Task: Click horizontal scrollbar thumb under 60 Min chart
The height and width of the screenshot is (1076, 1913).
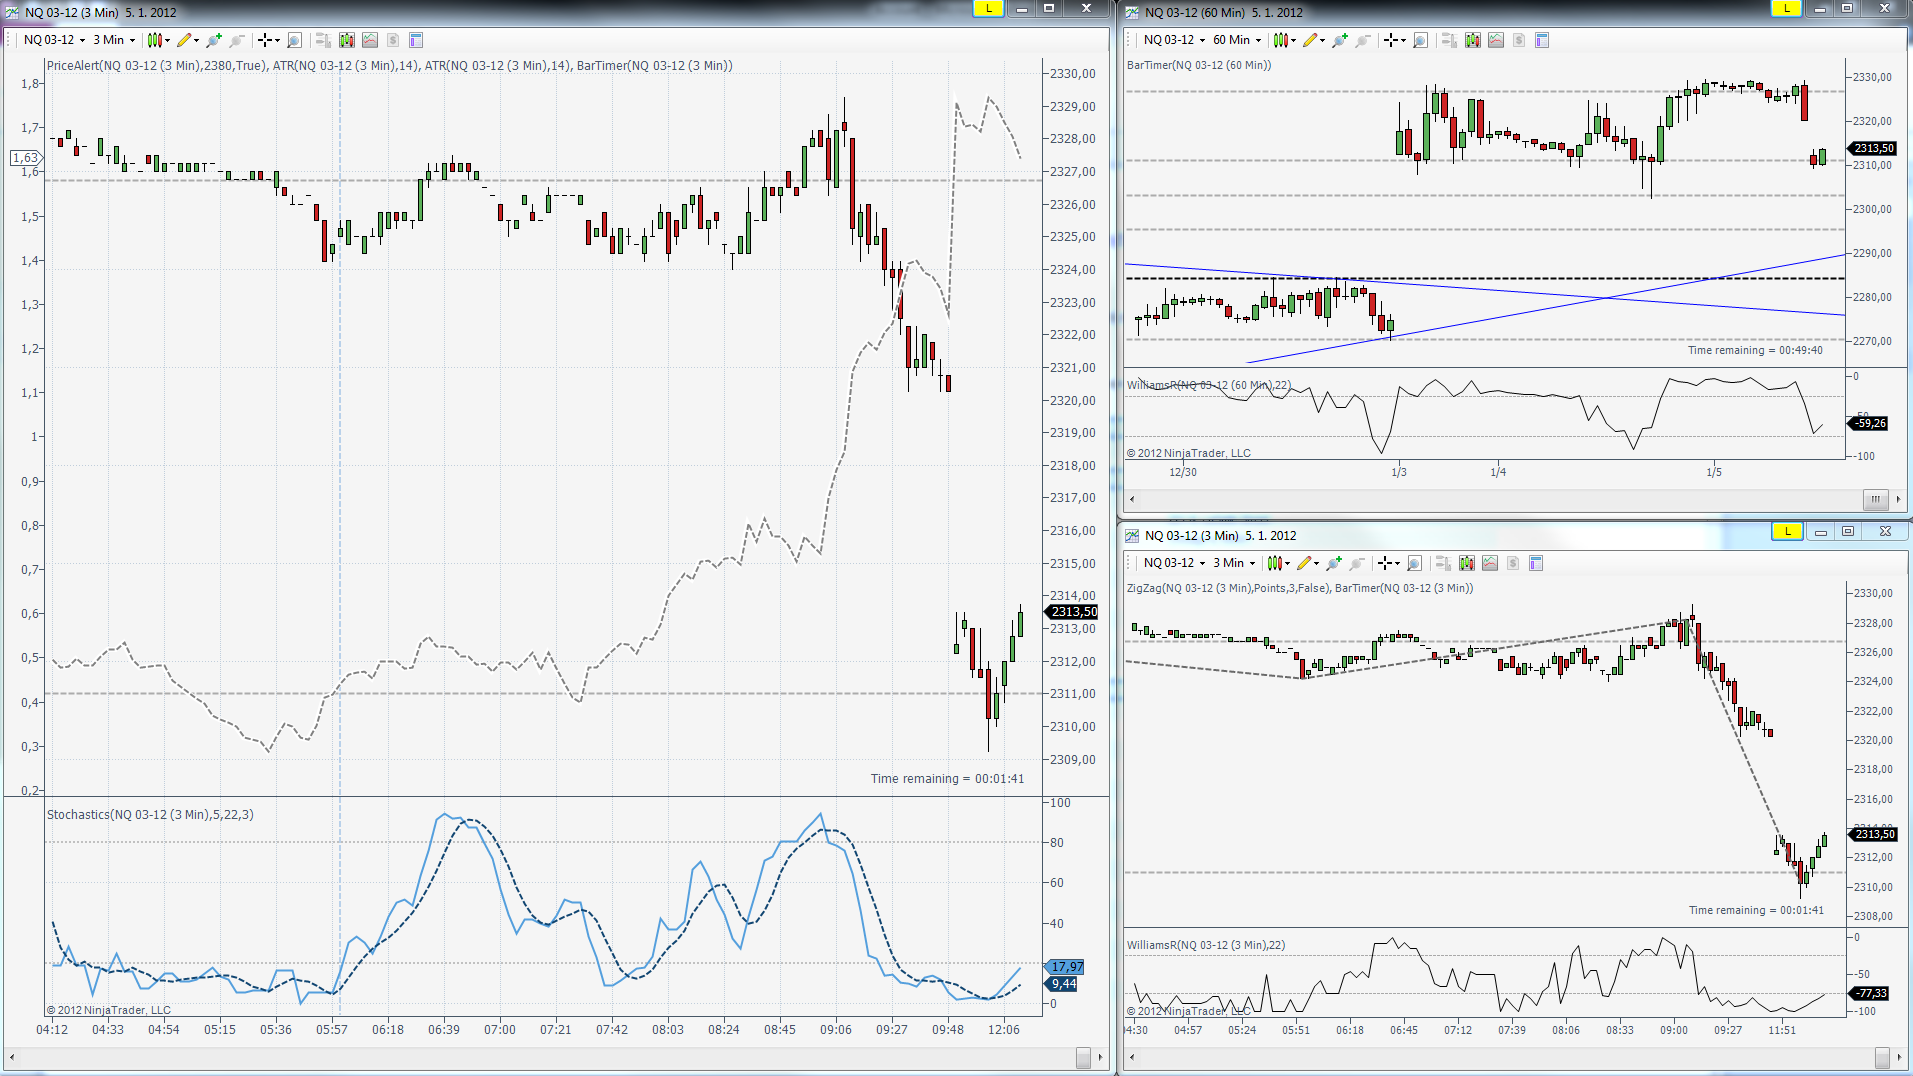Action: click(1875, 499)
